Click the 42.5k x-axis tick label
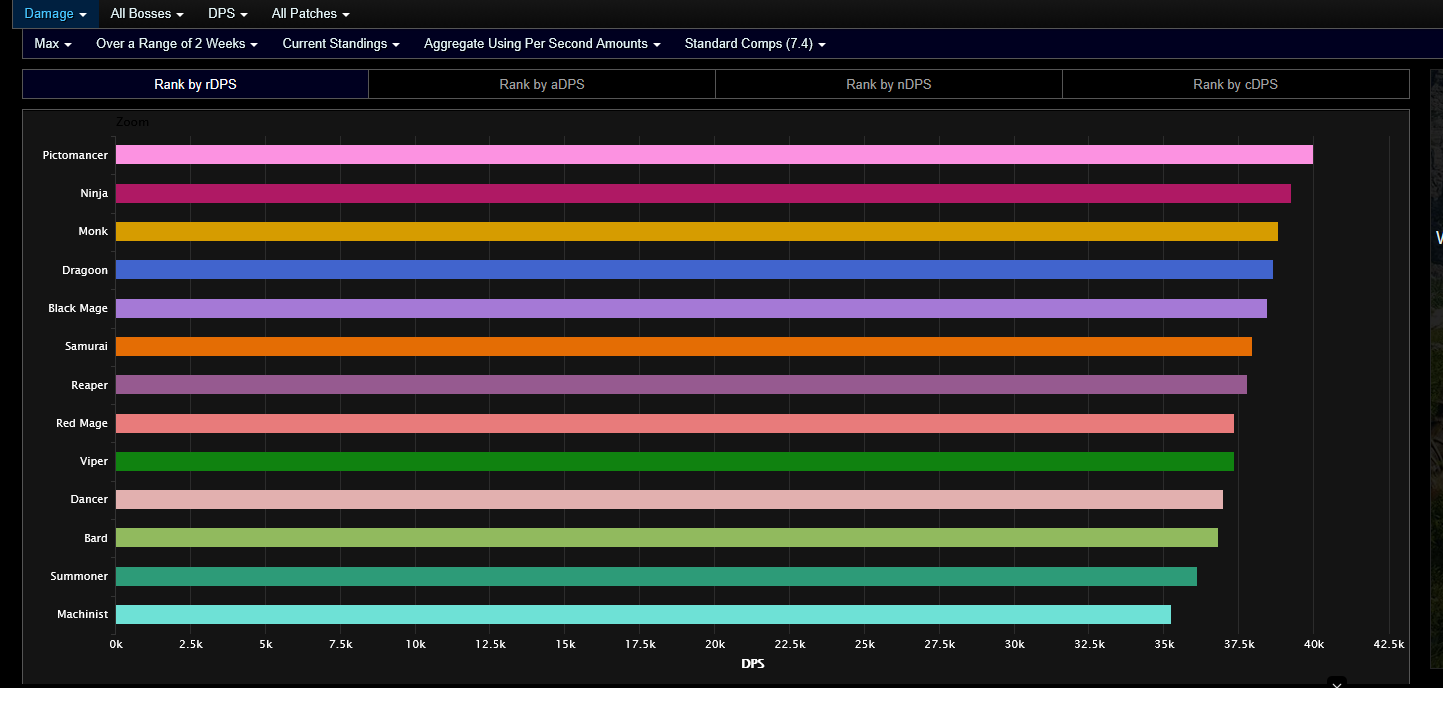 (x=1389, y=644)
